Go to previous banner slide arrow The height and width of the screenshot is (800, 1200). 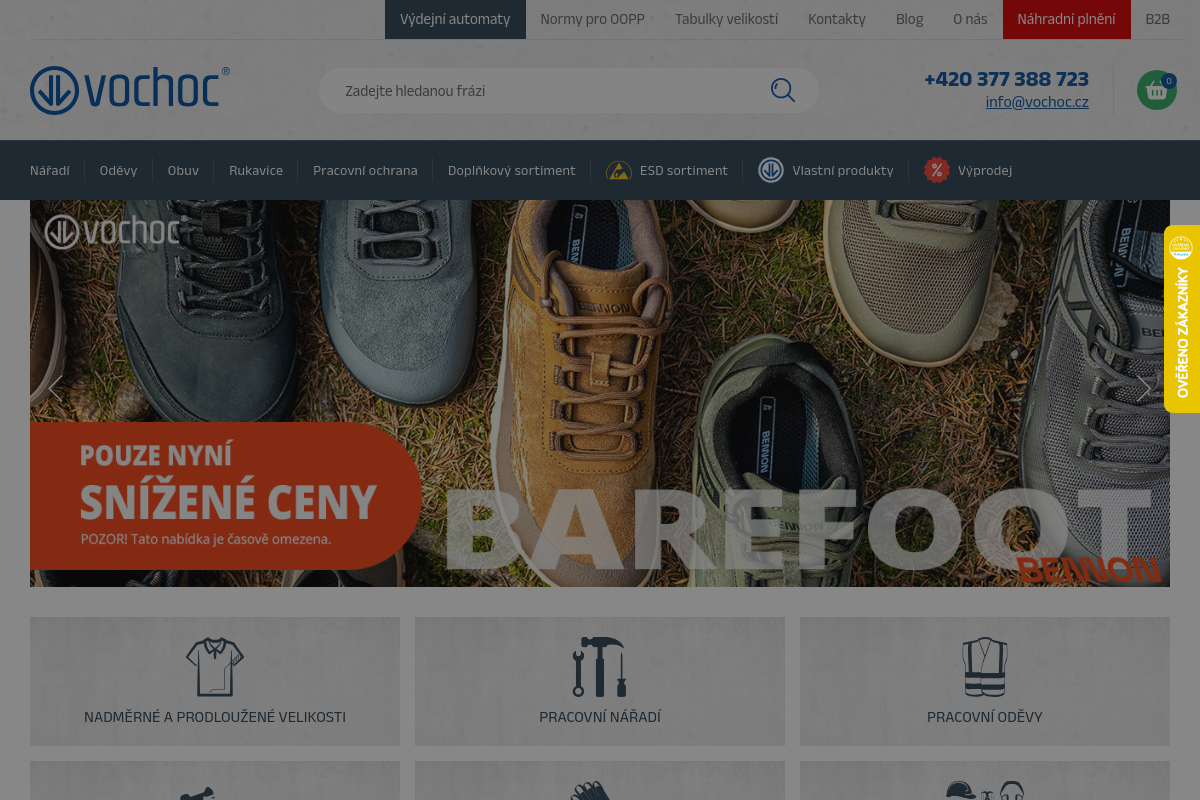tap(55, 388)
